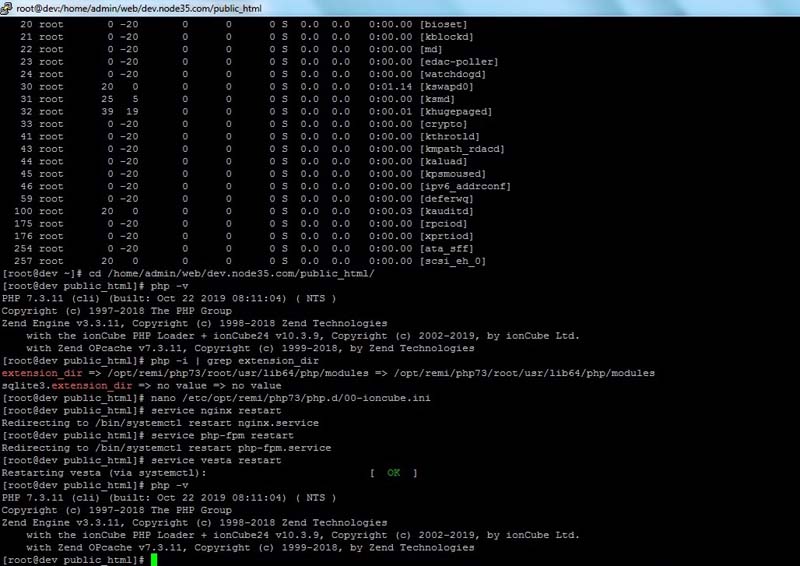Click the red 'extension_dir' at the line start

(42, 373)
